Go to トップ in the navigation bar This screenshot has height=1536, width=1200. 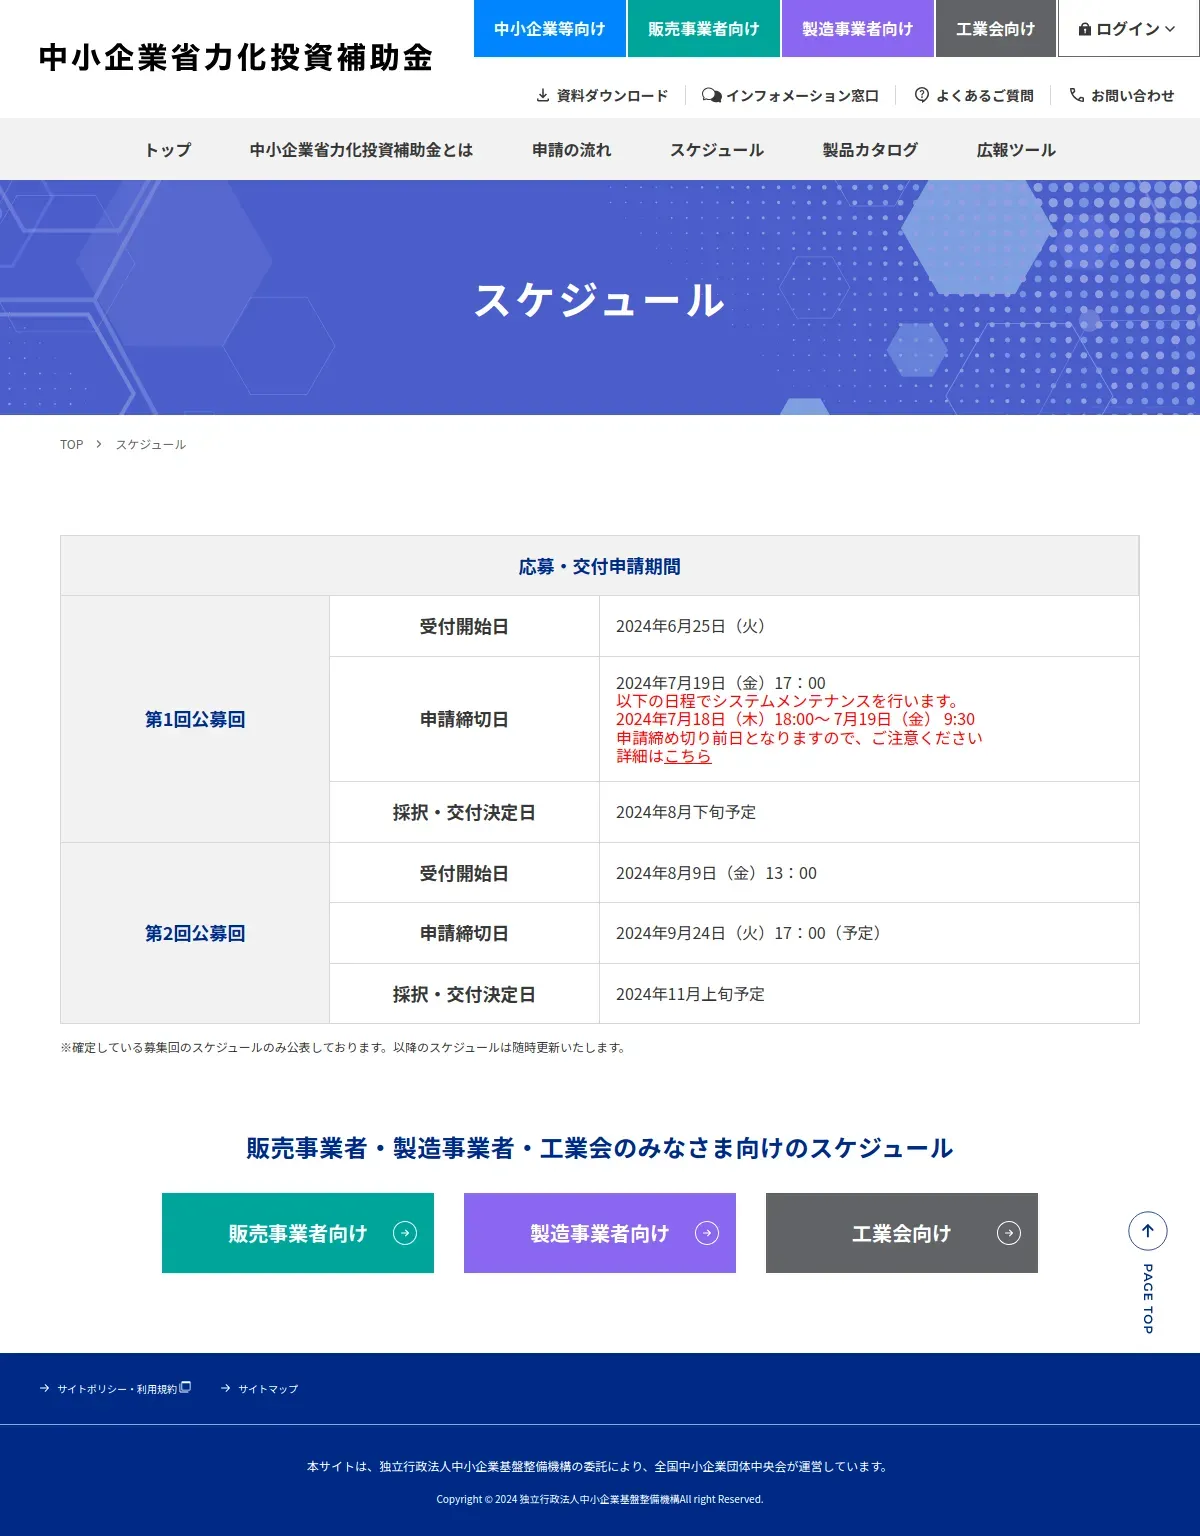click(168, 150)
